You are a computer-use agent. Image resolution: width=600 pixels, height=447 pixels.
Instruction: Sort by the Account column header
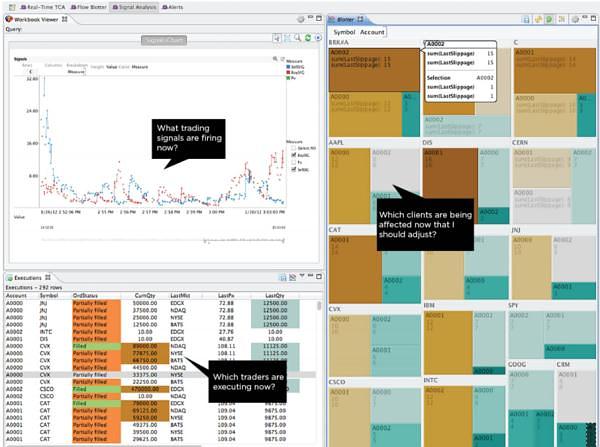tap(16, 295)
